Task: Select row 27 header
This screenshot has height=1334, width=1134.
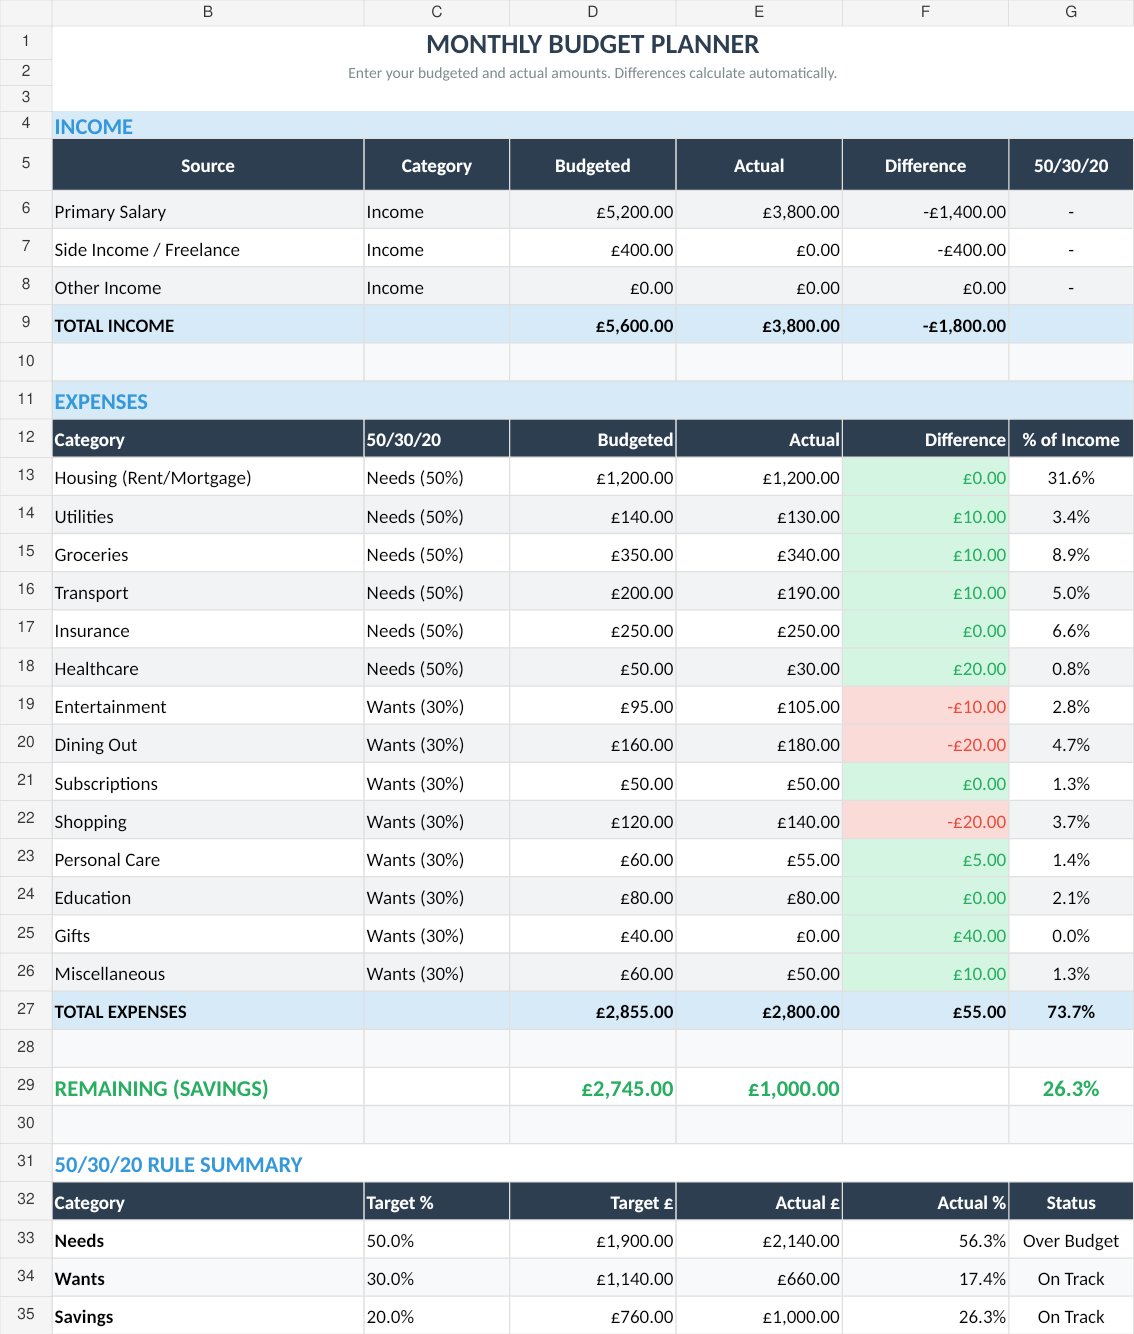Action: (x=26, y=1010)
